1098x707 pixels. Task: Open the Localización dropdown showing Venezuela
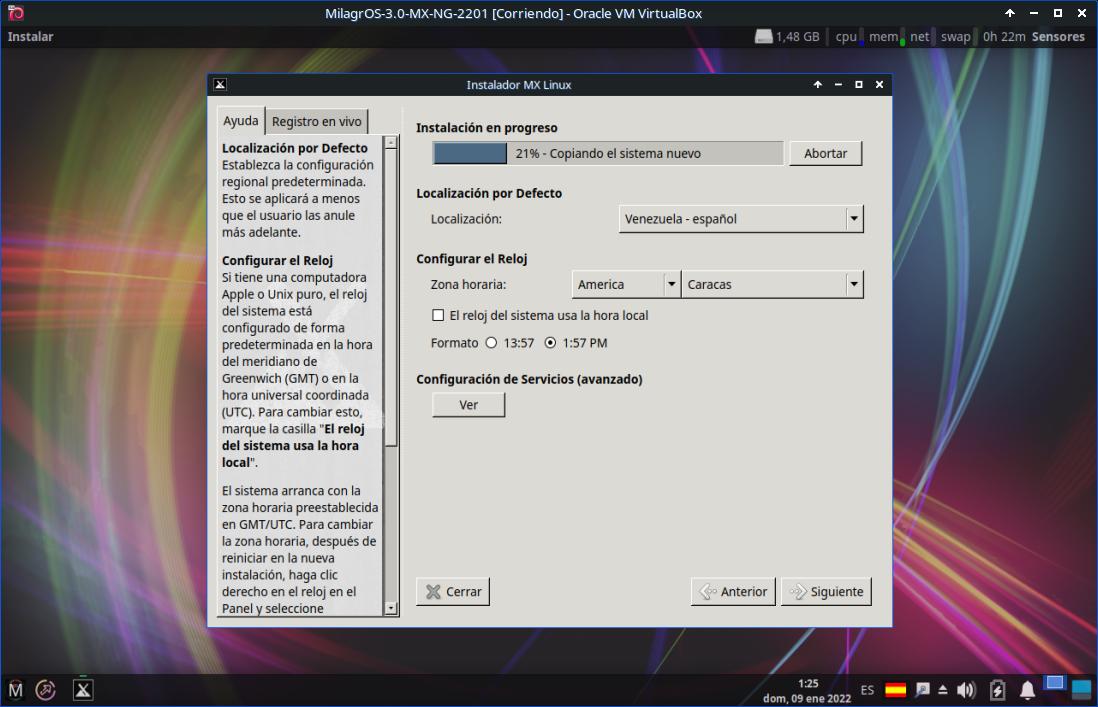point(740,219)
